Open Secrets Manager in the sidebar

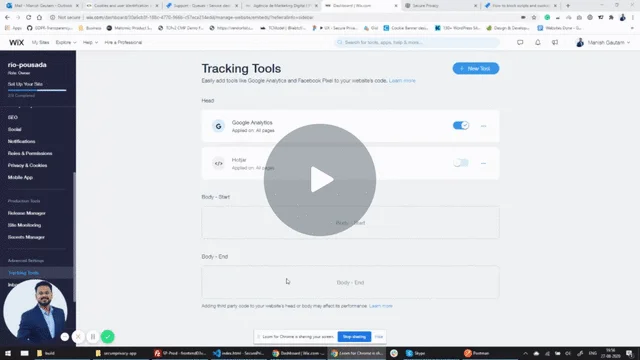26,237
